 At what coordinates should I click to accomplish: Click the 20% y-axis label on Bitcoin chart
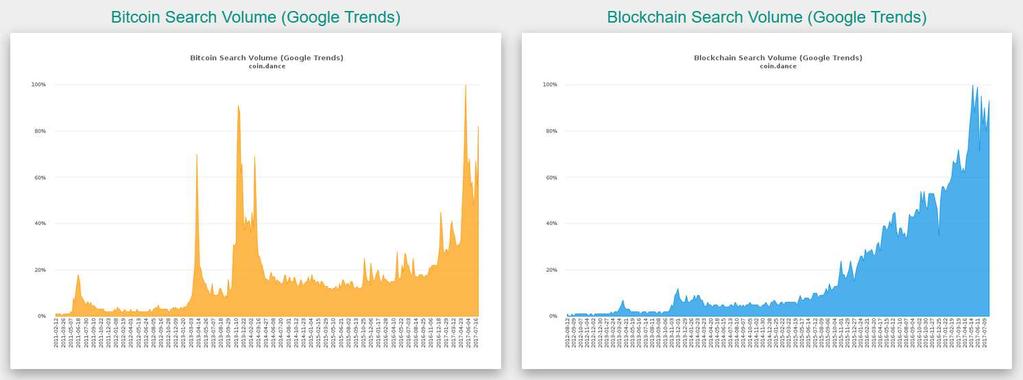point(39,270)
